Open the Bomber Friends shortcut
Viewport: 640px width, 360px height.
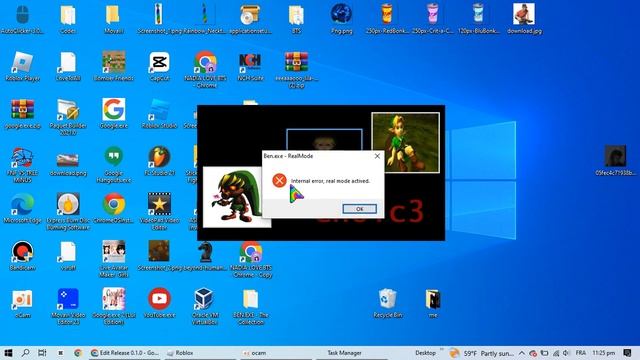click(x=113, y=67)
